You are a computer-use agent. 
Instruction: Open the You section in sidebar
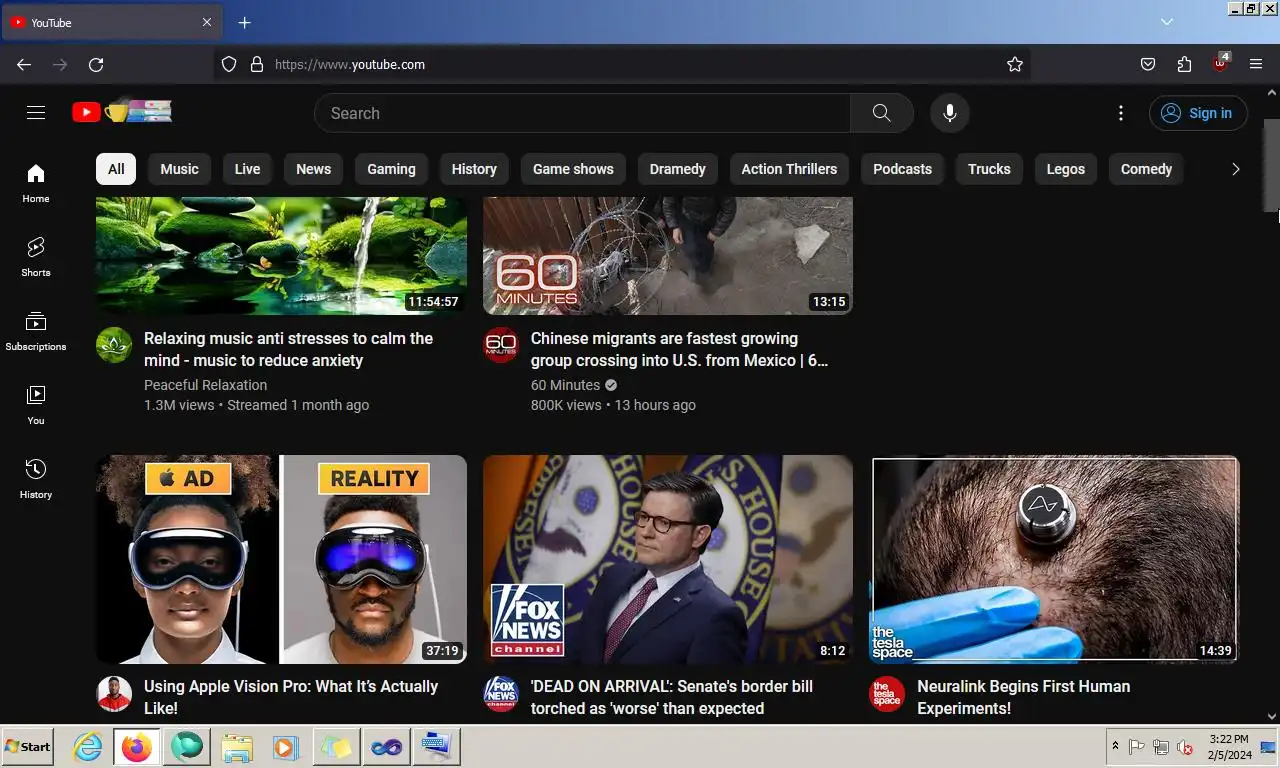click(x=36, y=405)
